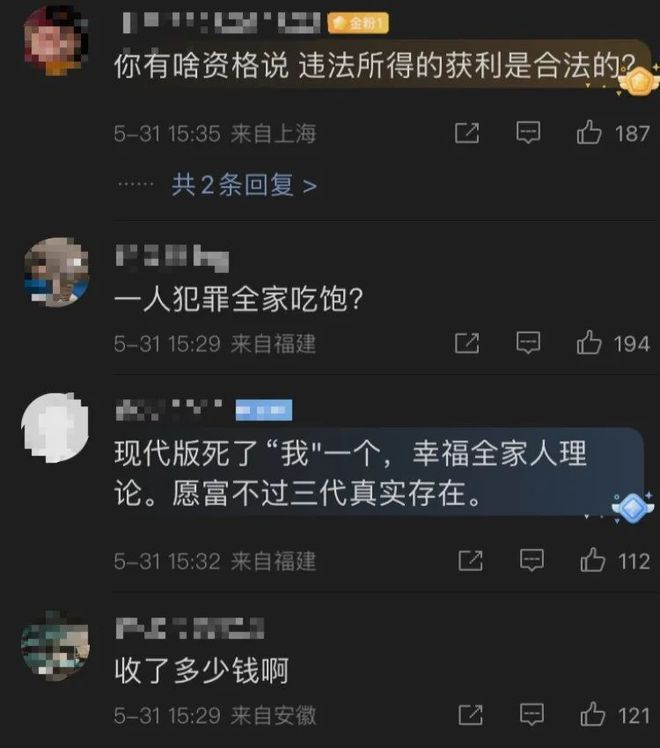Tap the 金粉1 badge
This screenshot has height=748, width=660.
click(x=358, y=23)
